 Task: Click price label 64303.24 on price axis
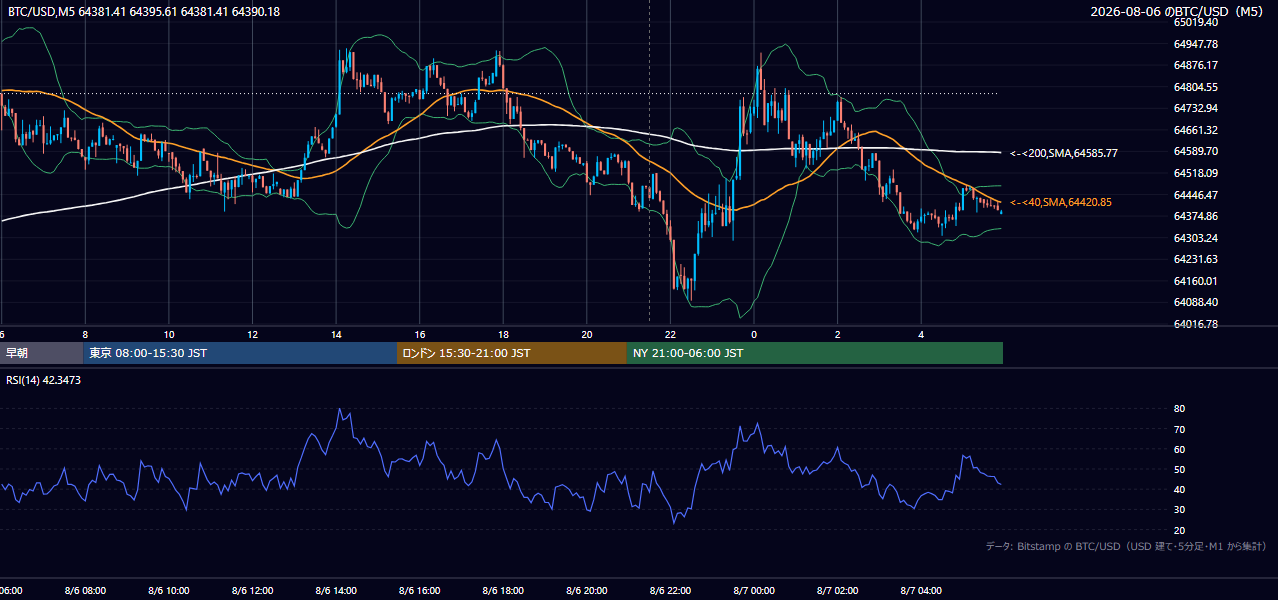1195,238
